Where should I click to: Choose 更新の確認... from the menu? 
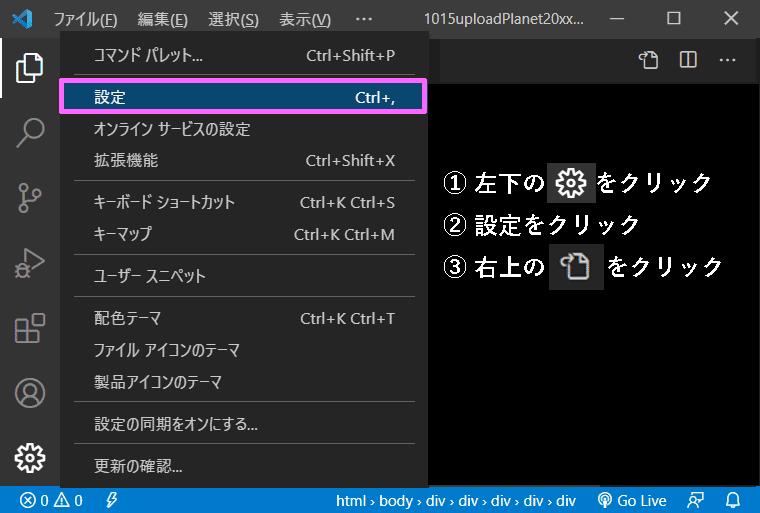click(x=244, y=466)
